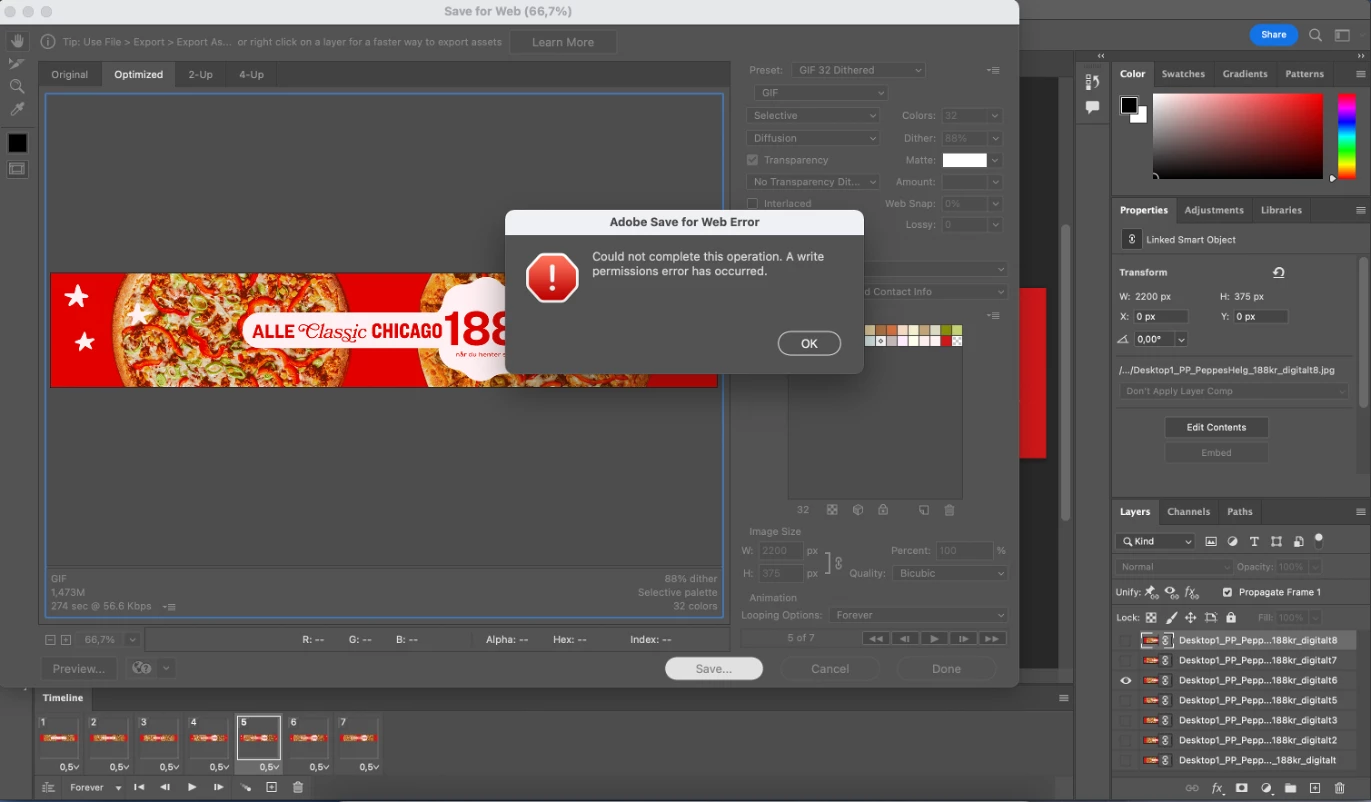Image resolution: width=1372 pixels, height=802 pixels.
Task: Reset the transform in Properties panel
Action: click(1278, 272)
